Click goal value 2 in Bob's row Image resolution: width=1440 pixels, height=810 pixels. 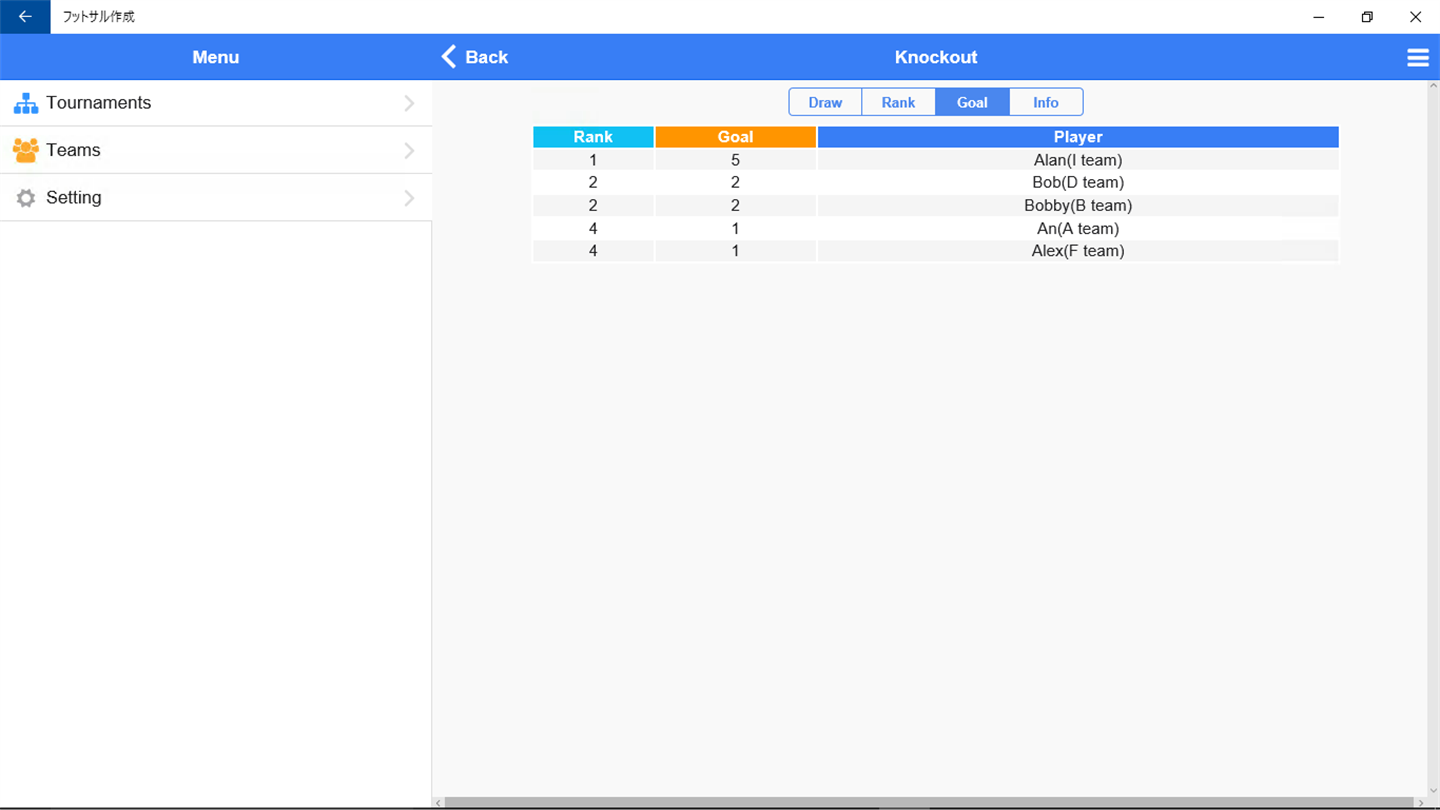pyautogui.click(x=736, y=182)
